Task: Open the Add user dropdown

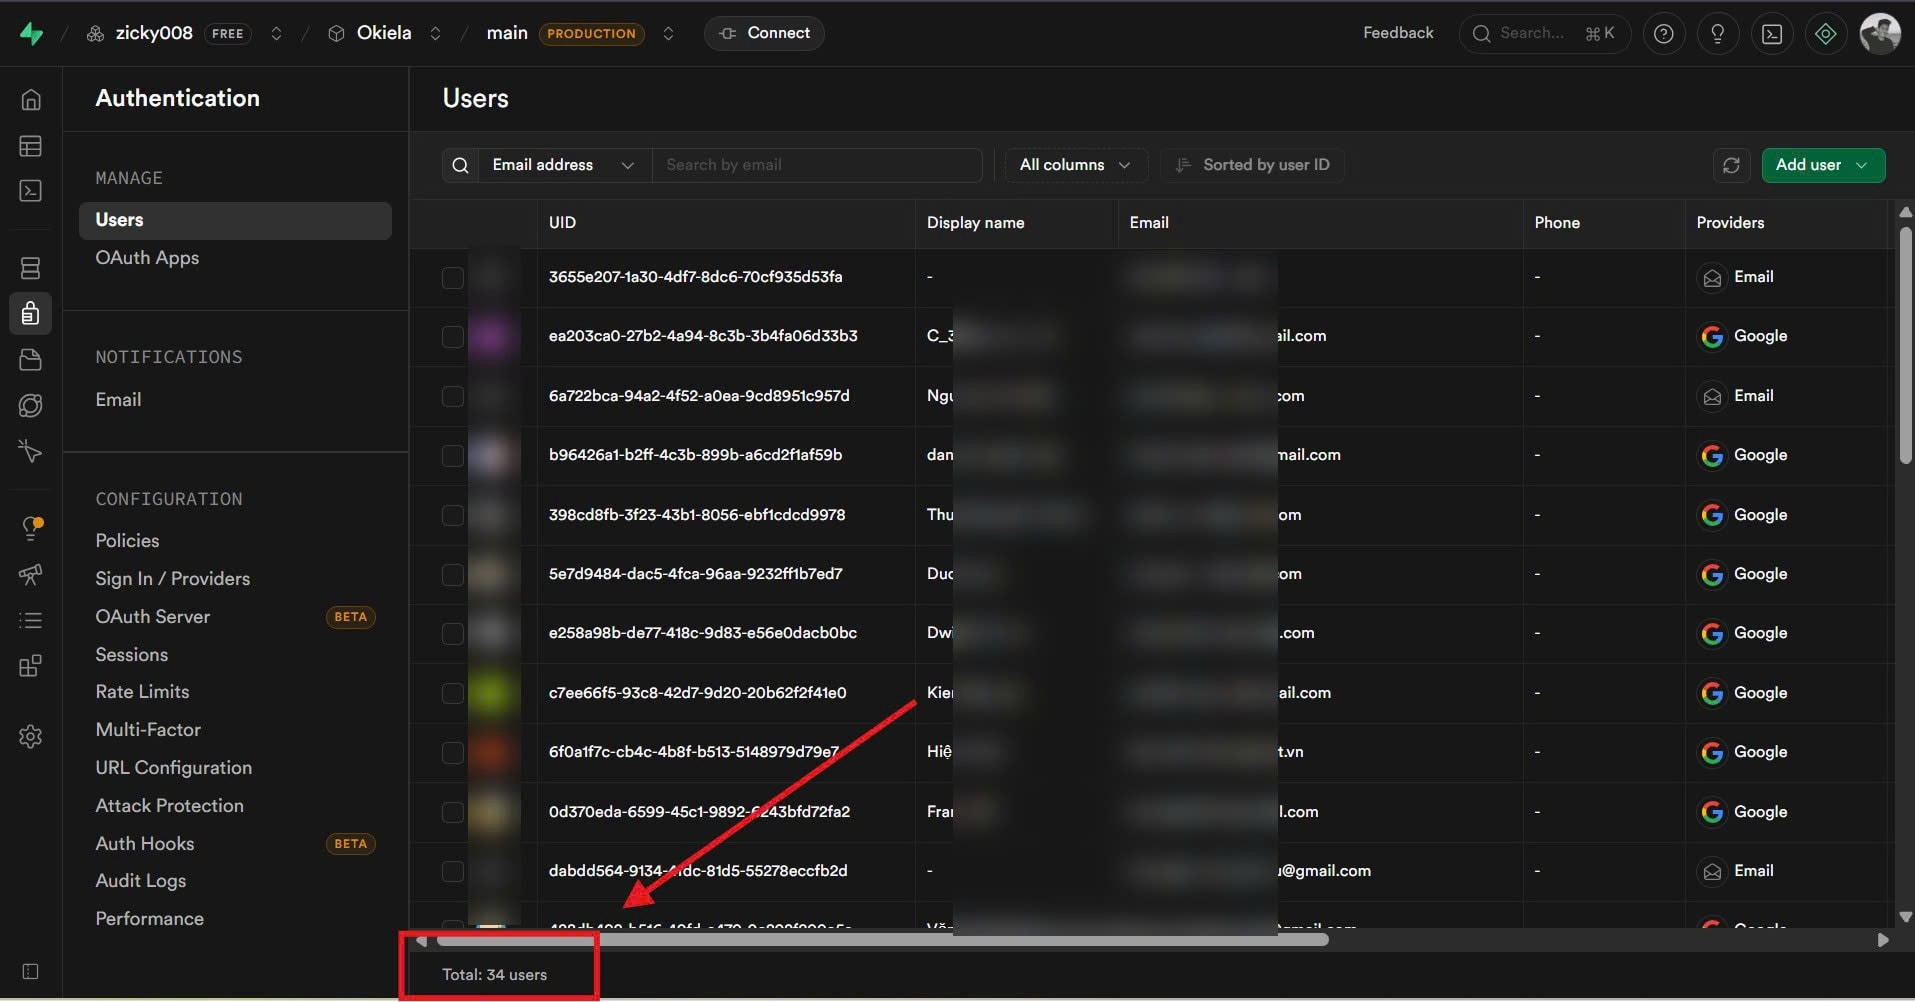Action: click(1822, 165)
